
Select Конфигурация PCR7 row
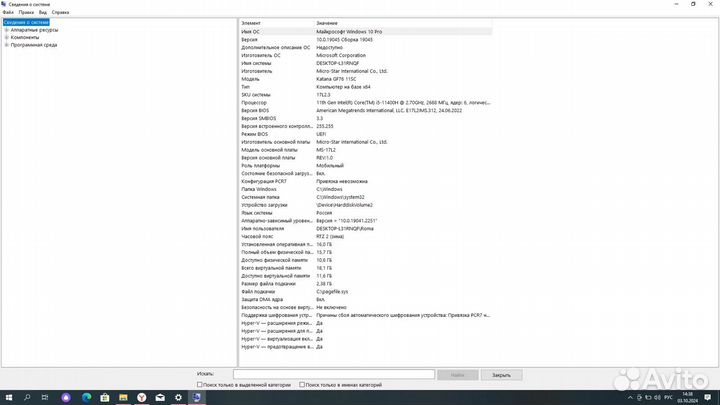coord(366,181)
